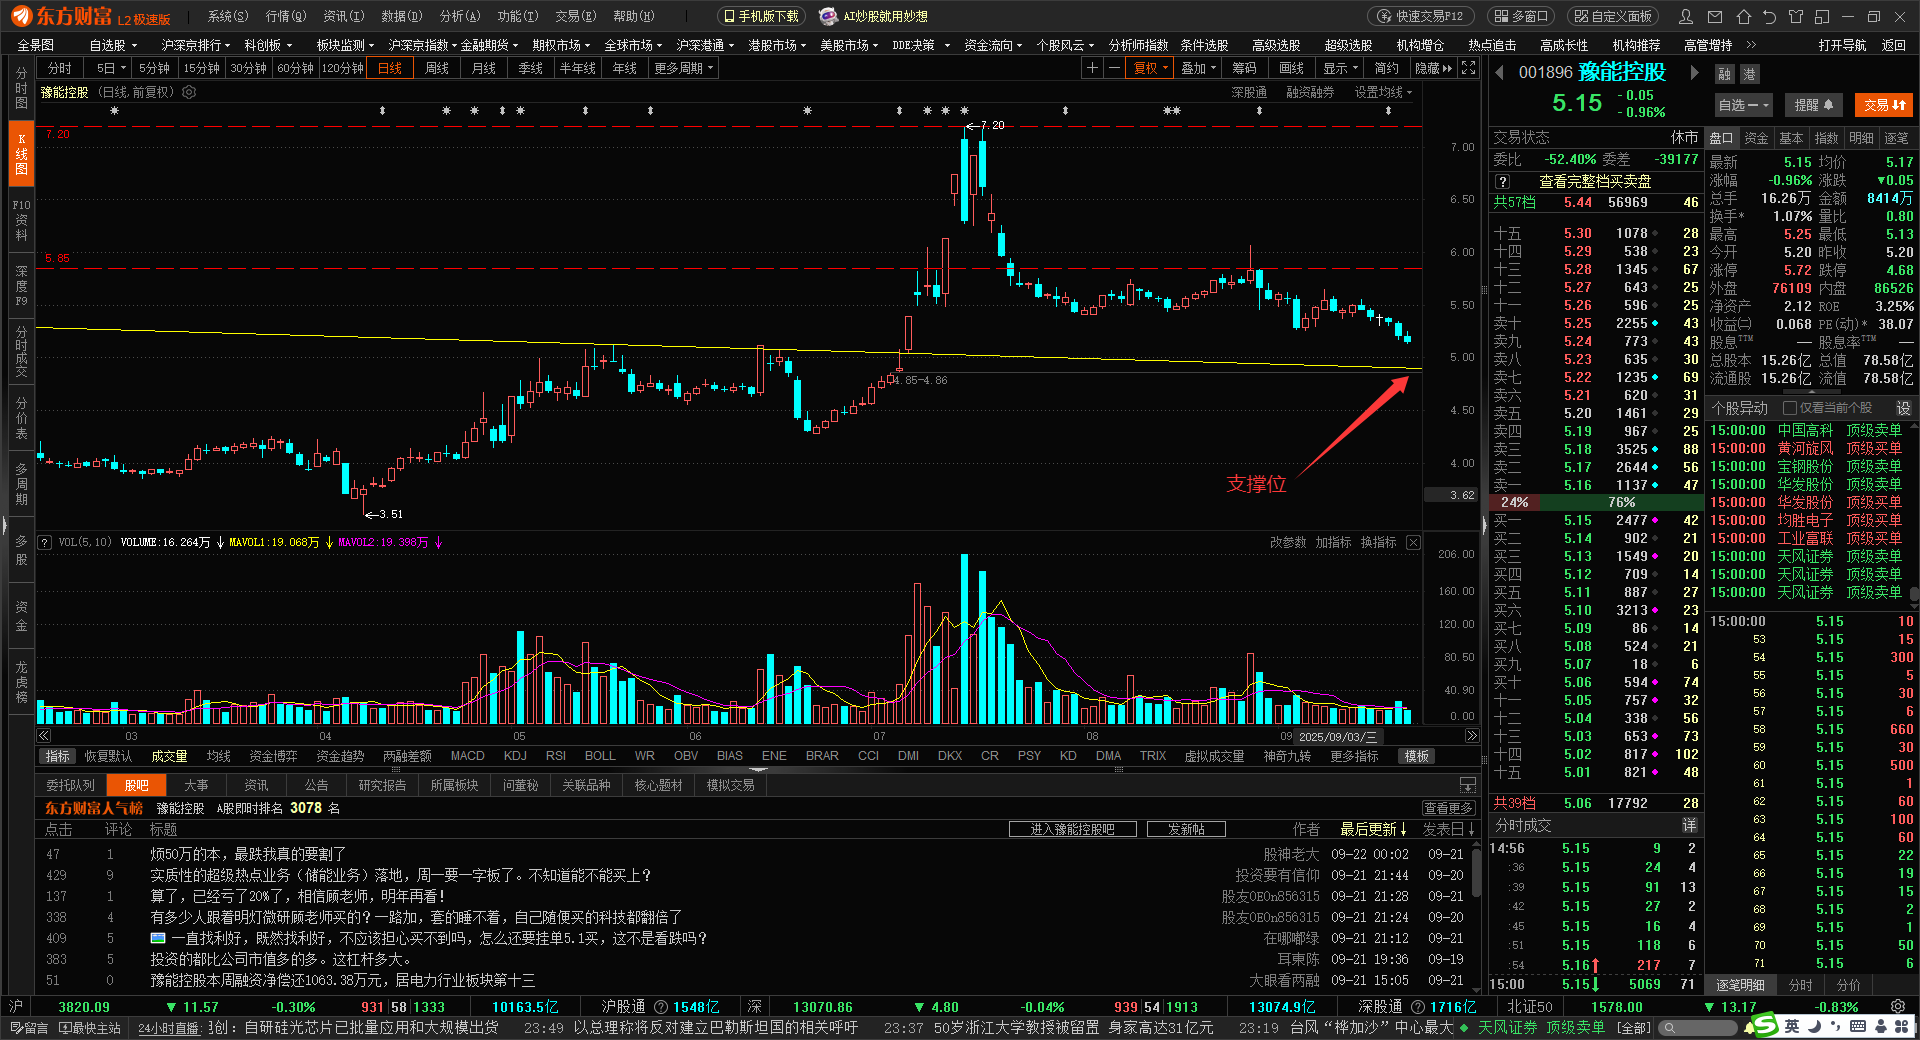Image resolution: width=1920 pixels, height=1040 pixels.
Task: Switch to the 周线 weekly chart tab
Action: [437, 68]
